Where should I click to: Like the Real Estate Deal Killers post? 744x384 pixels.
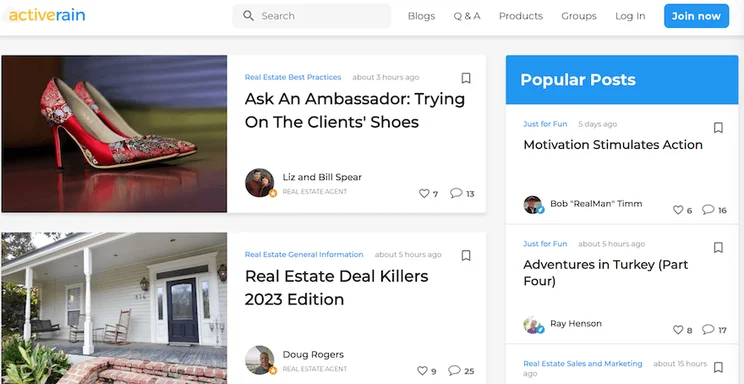coord(422,370)
